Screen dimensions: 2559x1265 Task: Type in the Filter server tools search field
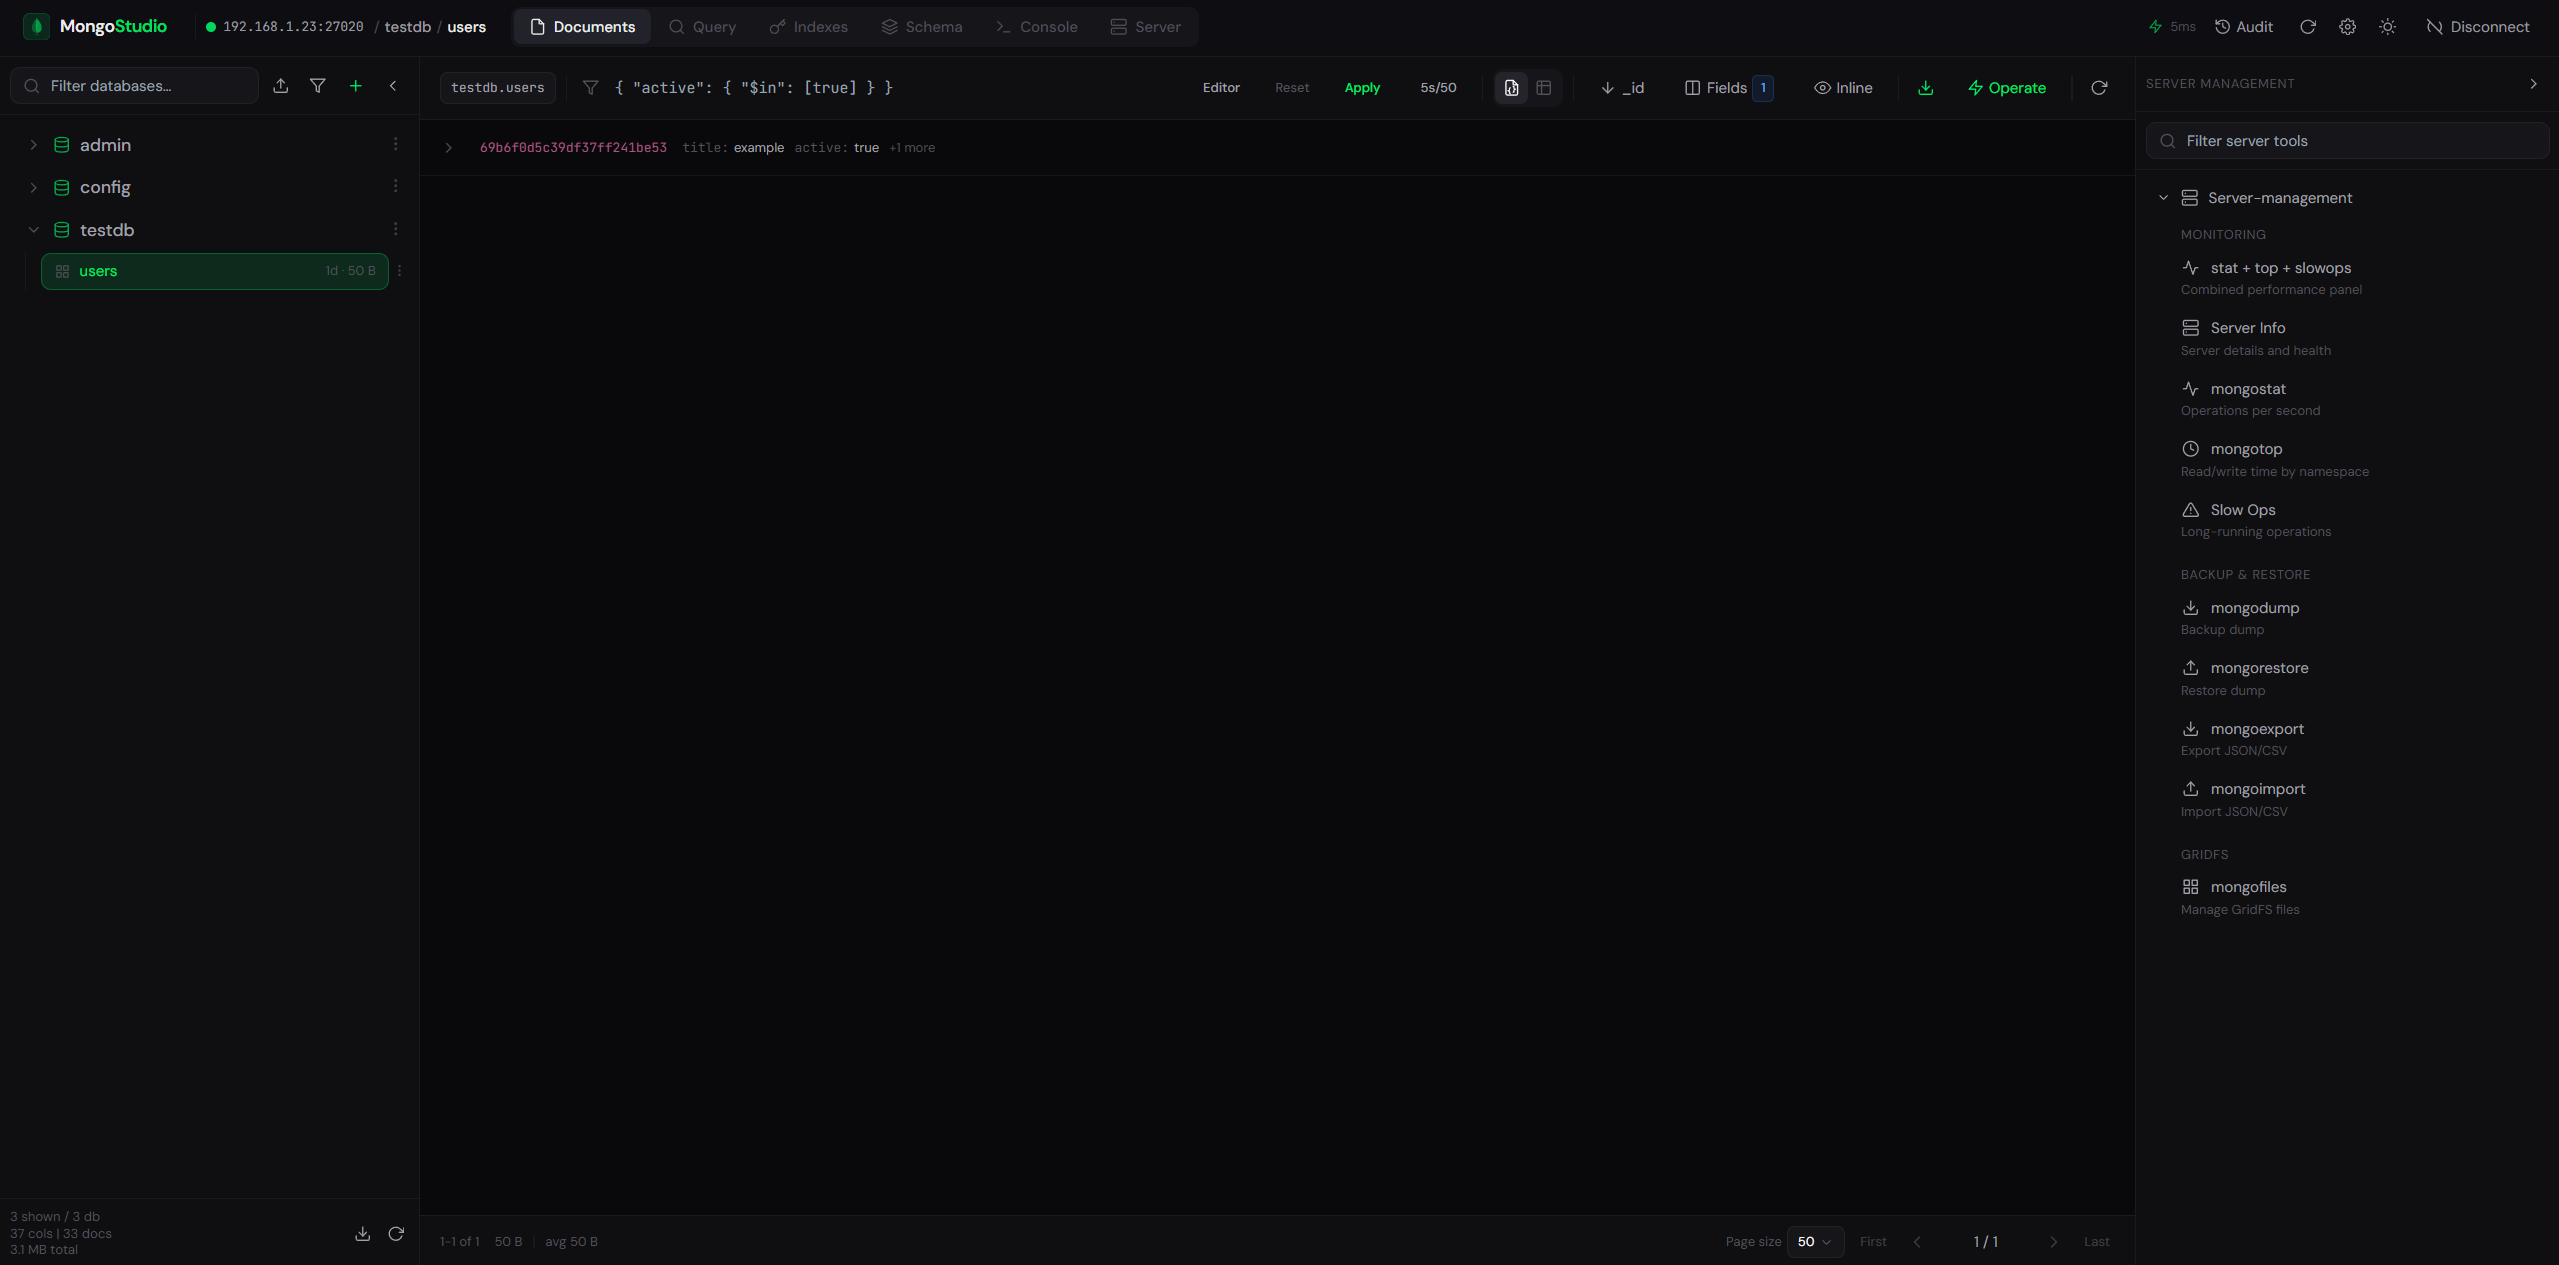tap(2346, 140)
